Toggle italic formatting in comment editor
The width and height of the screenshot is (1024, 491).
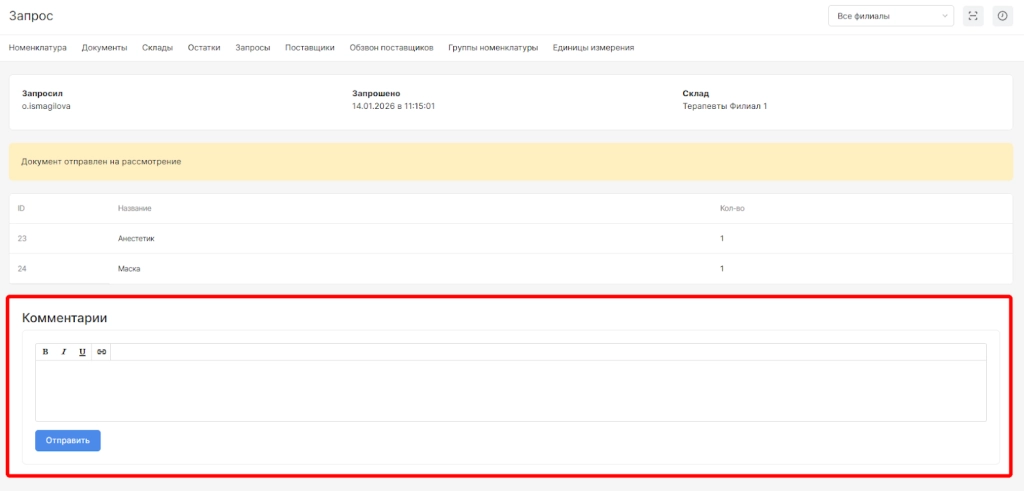pyautogui.click(x=63, y=352)
